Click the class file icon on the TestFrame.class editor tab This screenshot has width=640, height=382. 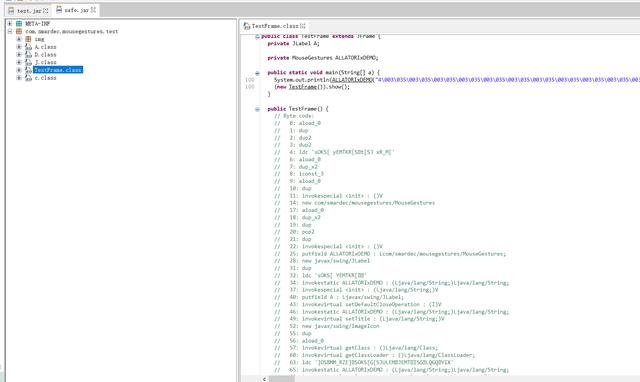tap(247, 26)
